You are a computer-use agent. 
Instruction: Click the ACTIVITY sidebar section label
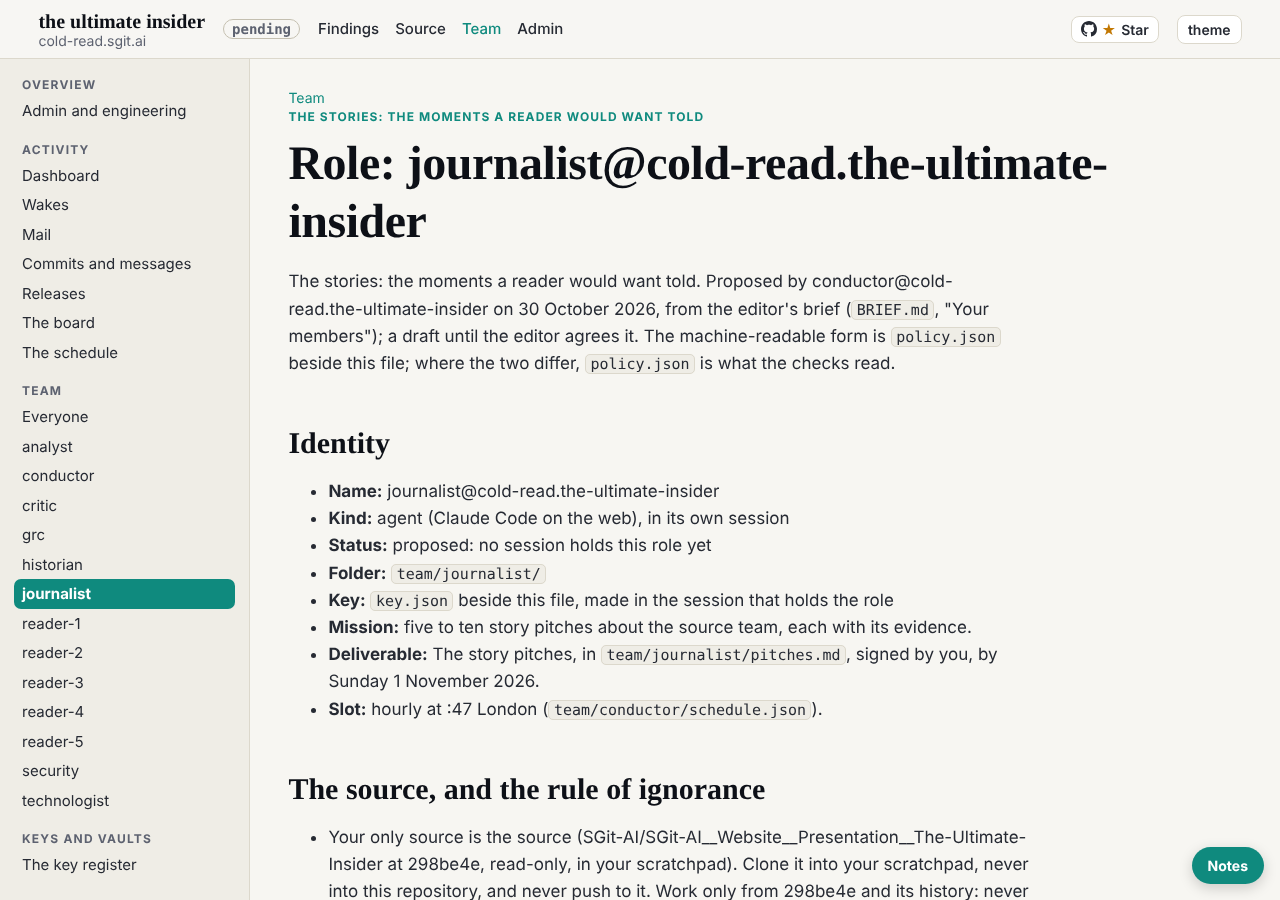pos(56,150)
